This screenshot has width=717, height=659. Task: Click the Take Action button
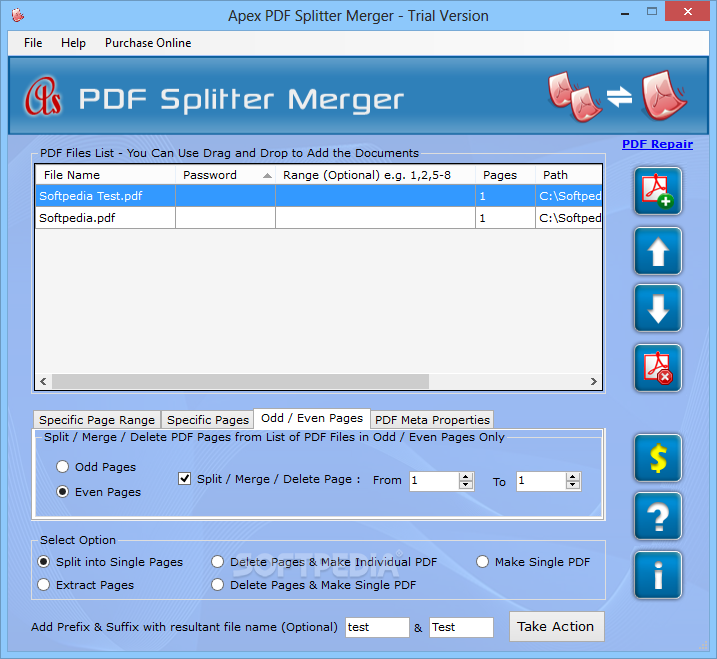point(556,627)
